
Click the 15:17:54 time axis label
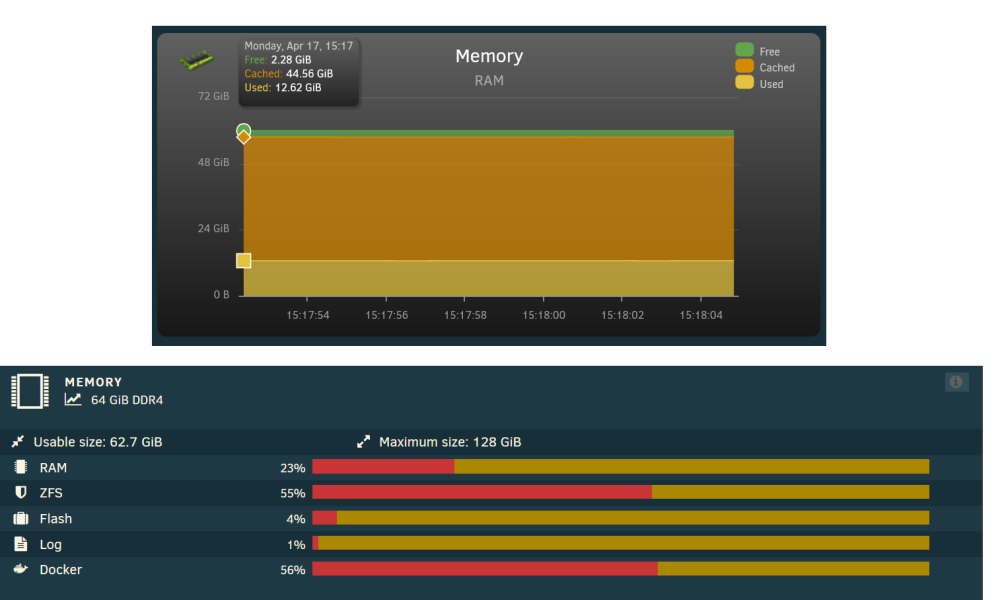[x=308, y=315]
